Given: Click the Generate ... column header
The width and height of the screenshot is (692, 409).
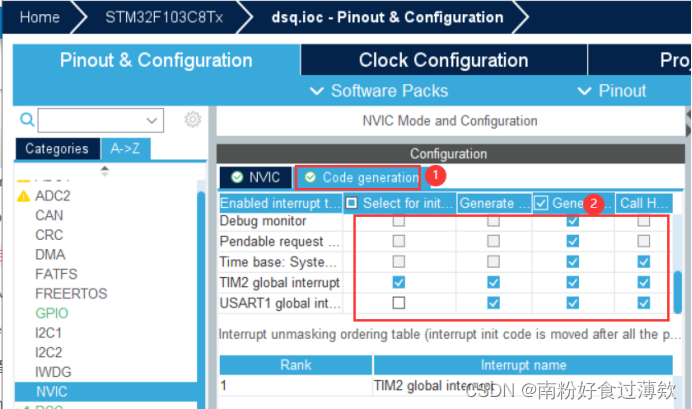Looking at the screenshot, I should [x=494, y=203].
